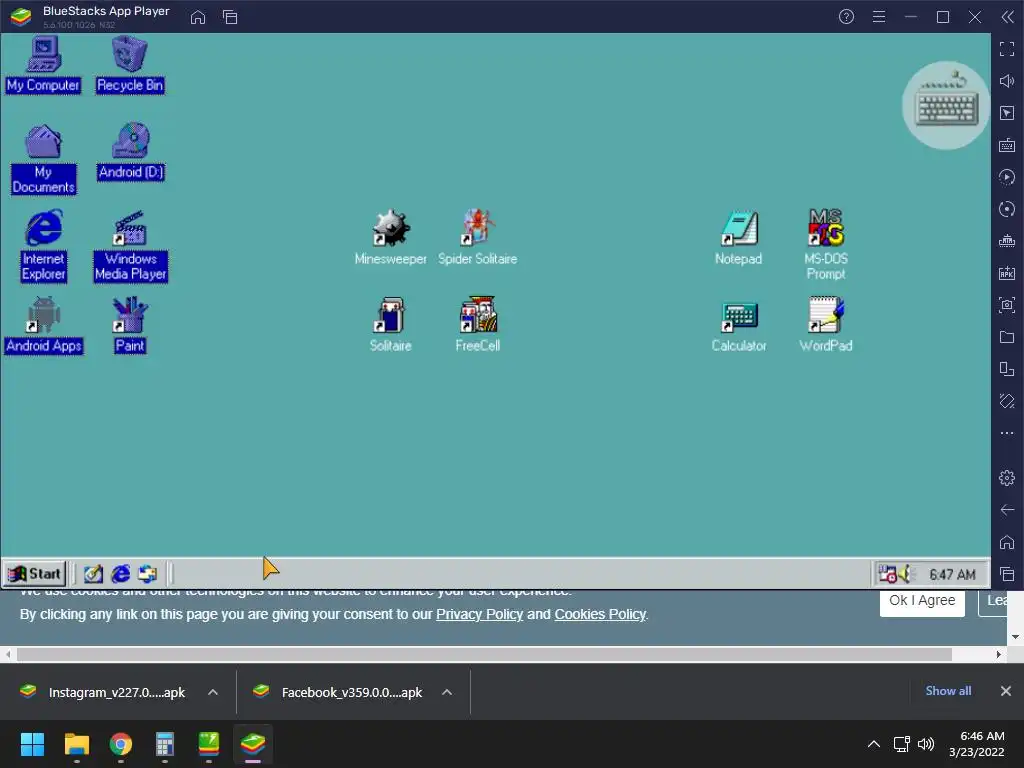1024x768 pixels.
Task: Open the Instagram apk download item
Action: (x=103, y=692)
